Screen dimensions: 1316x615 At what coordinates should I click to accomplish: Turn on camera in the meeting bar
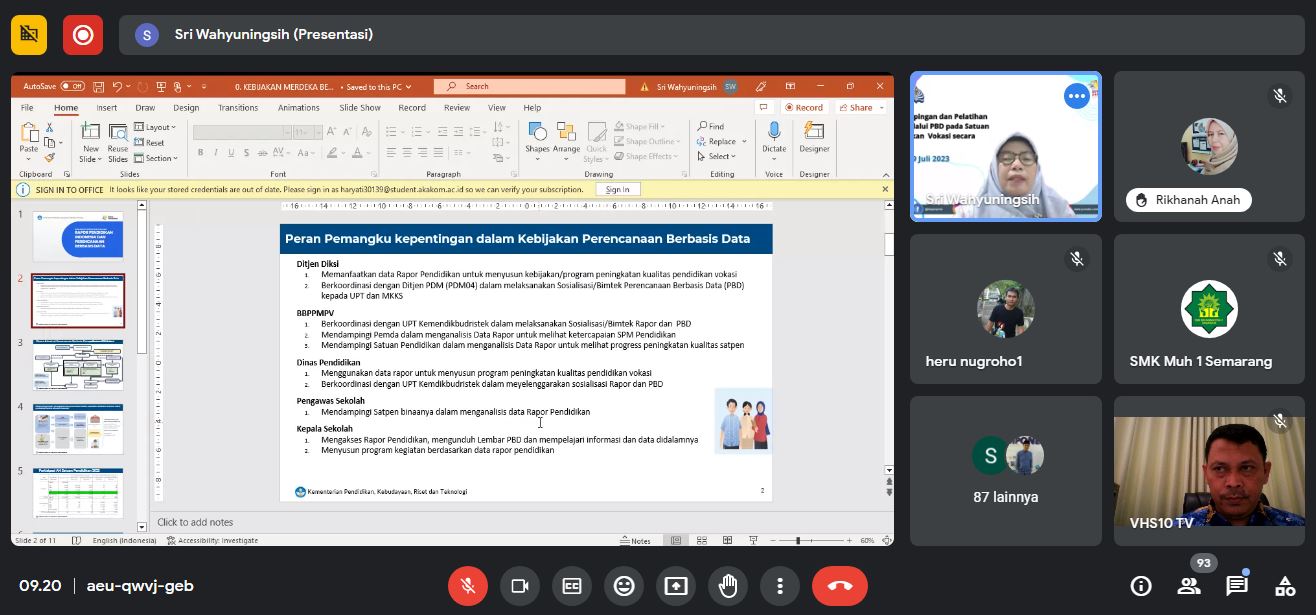click(519, 586)
